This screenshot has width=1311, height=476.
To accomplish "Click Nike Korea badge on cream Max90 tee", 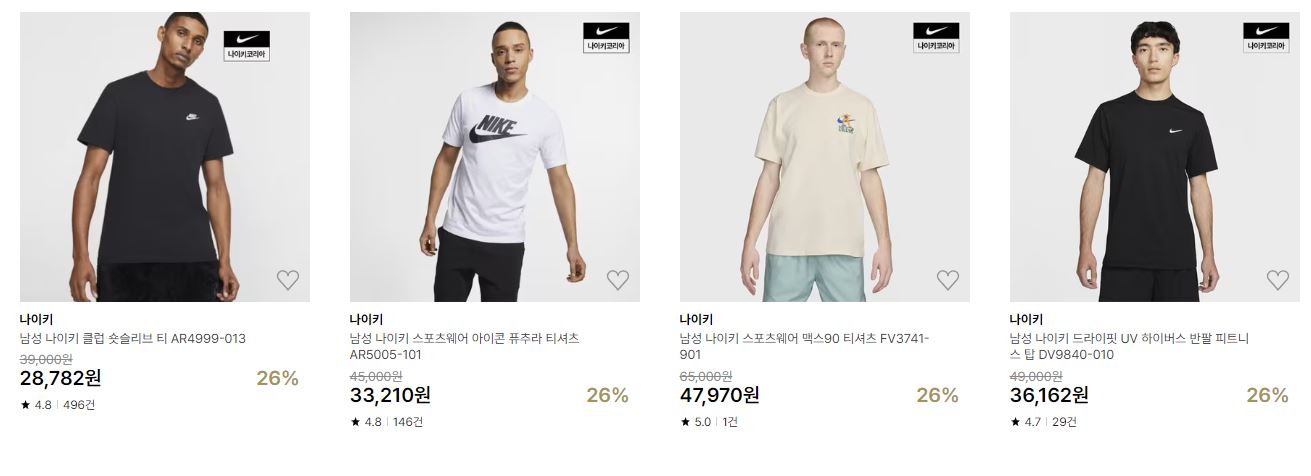I will point(937,38).
